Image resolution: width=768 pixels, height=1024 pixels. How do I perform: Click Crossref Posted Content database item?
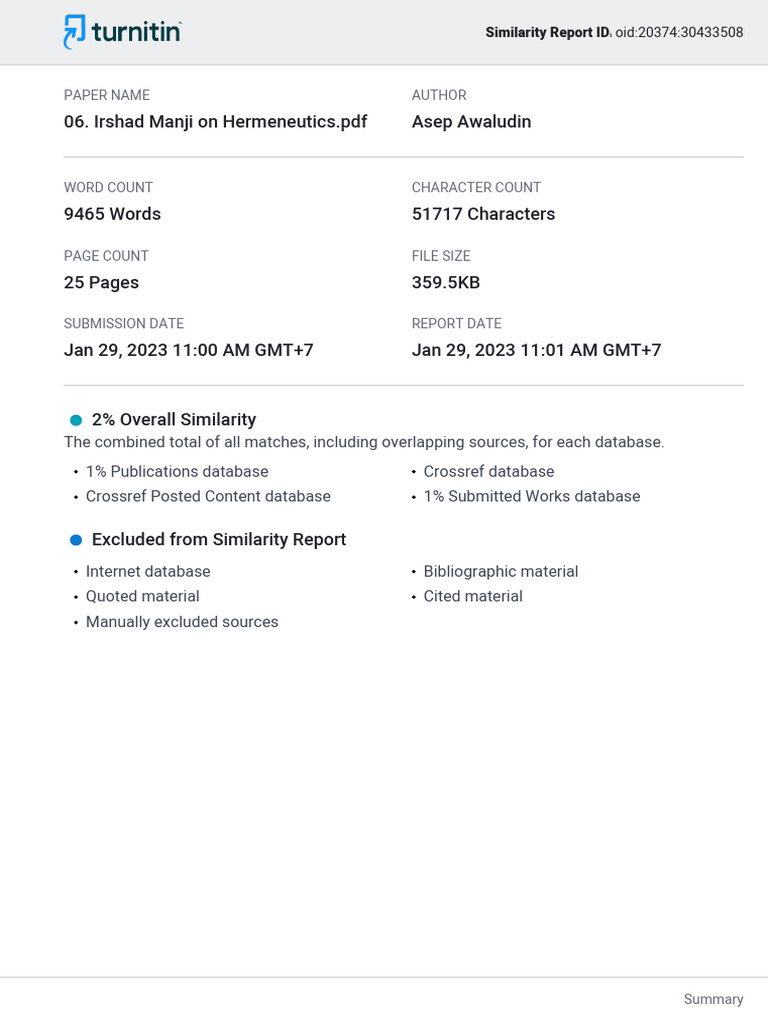(x=208, y=496)
